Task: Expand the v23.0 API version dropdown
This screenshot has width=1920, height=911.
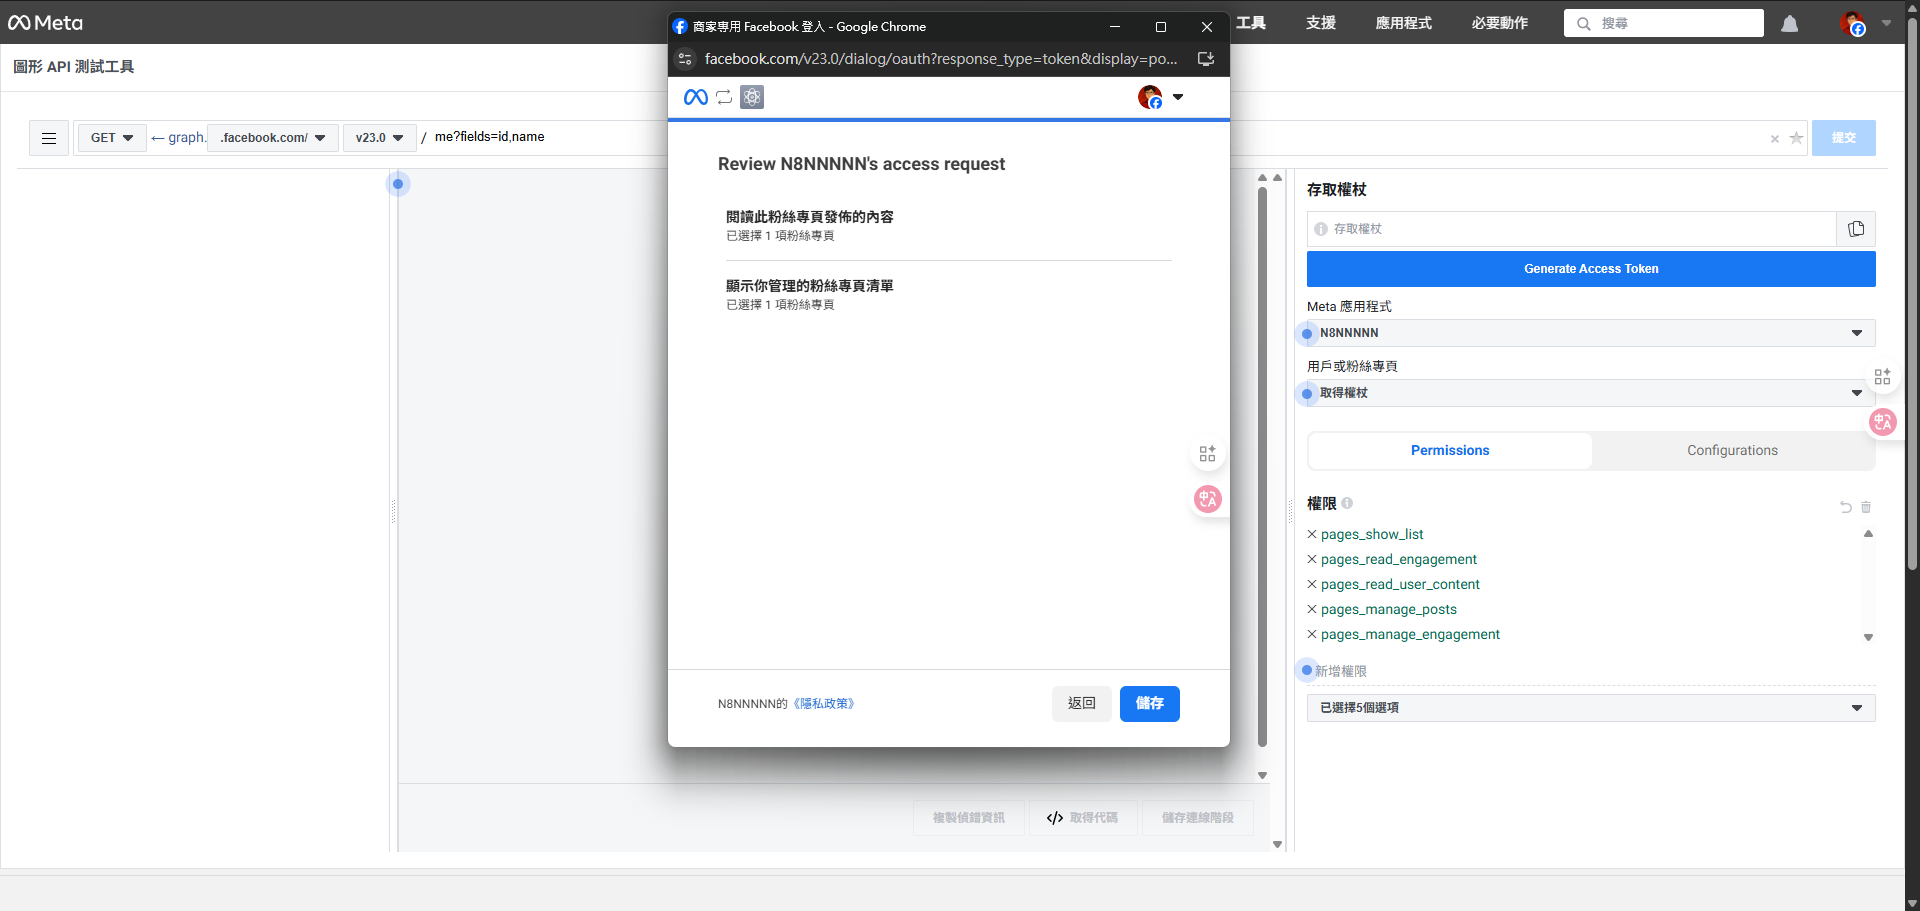Action: pyautogui.click(x=379, y=138)
